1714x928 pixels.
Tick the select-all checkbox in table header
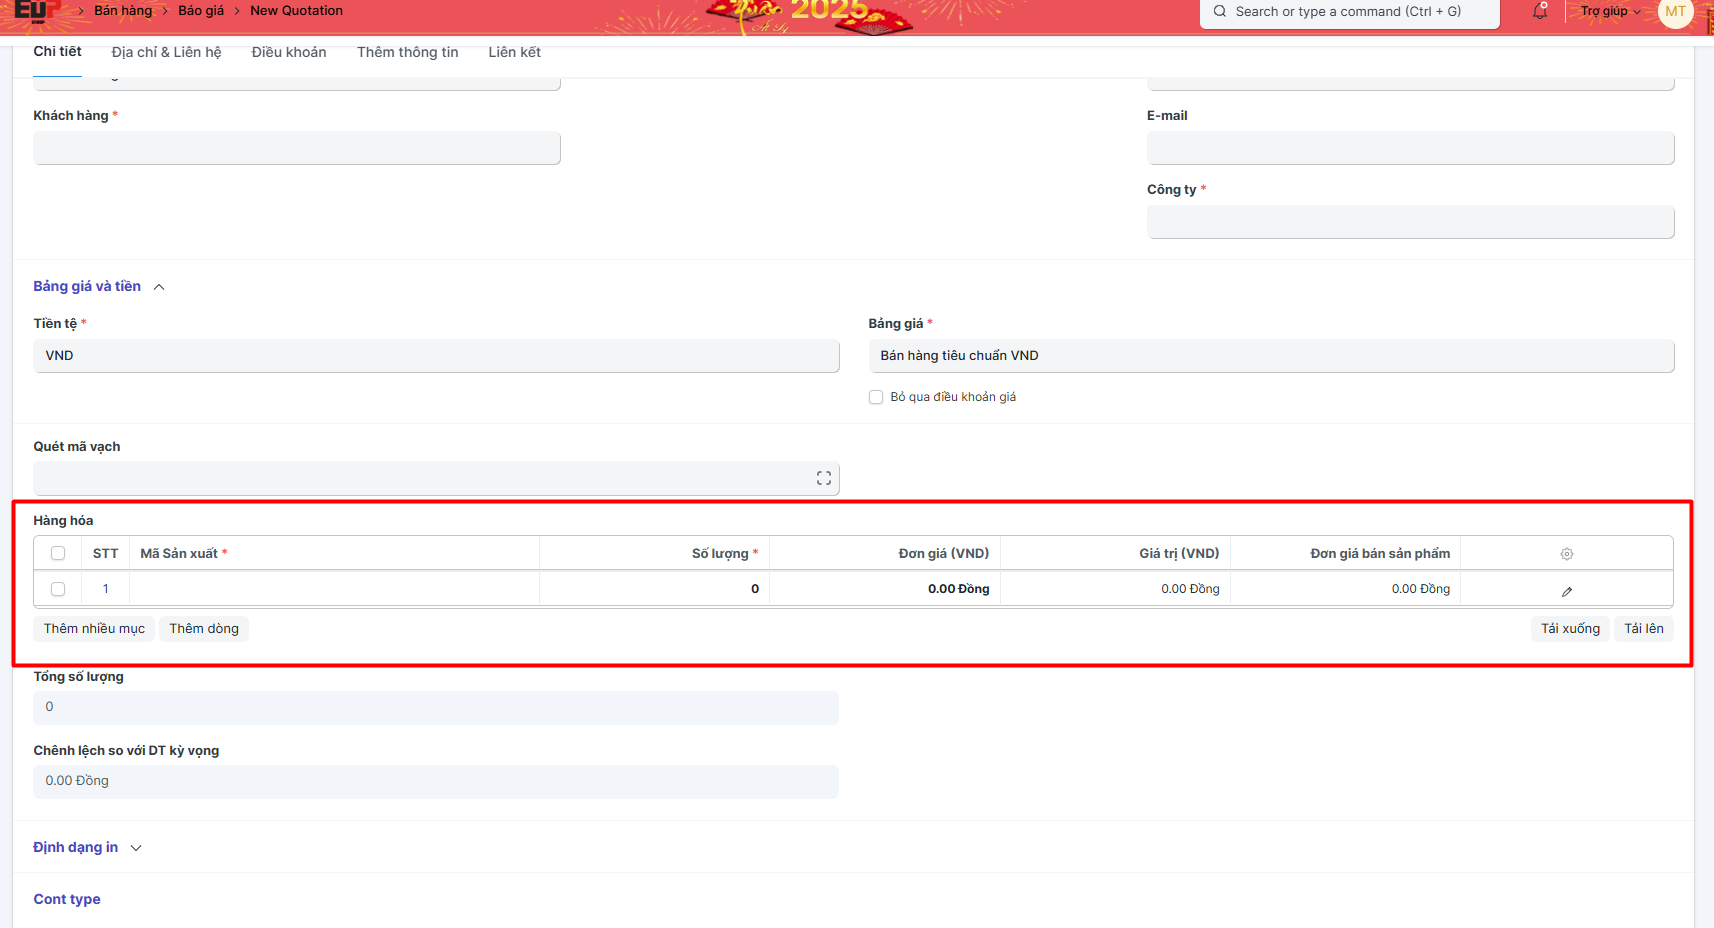click(x=58, y=554)
